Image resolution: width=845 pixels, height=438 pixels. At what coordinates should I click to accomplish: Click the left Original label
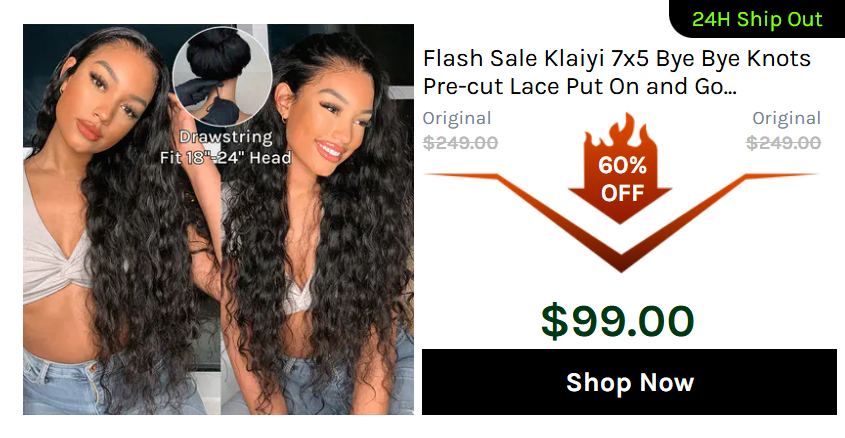(x=457, y=118)
